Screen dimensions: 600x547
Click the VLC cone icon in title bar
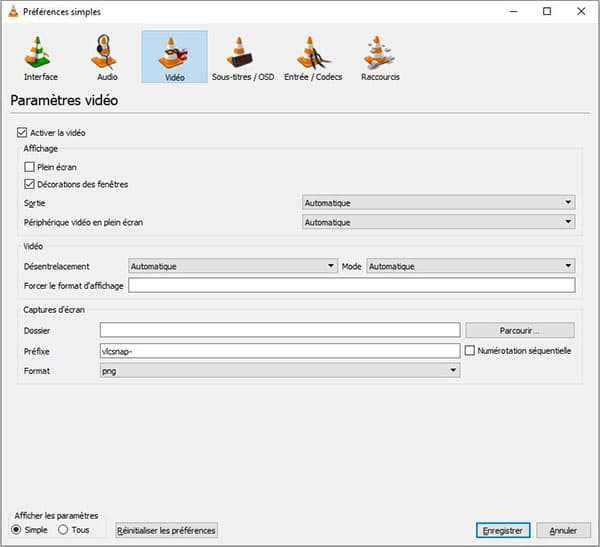tap(11, 11)
